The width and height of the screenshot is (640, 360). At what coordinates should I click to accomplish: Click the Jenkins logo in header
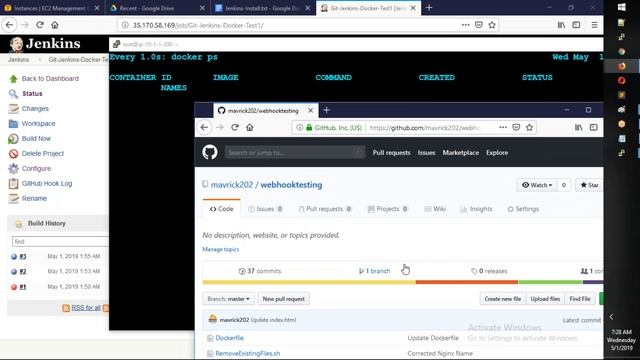(x=45, y=44)
